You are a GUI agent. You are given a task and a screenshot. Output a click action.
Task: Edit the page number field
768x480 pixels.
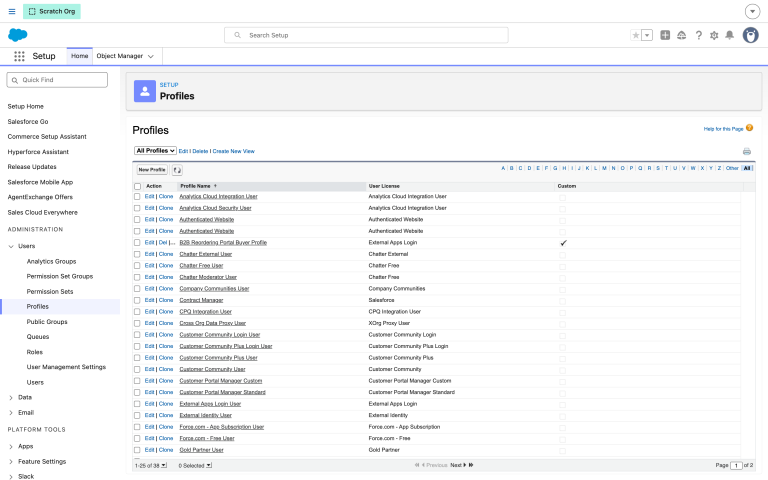(x=736, y=465)
